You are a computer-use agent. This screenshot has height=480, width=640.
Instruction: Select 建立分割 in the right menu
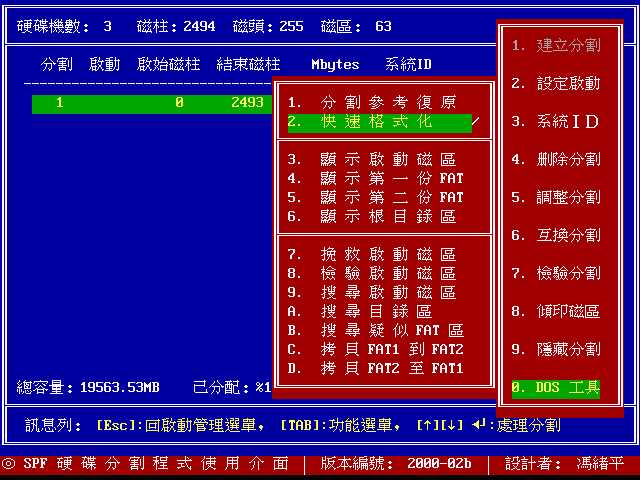coord(556,45)
